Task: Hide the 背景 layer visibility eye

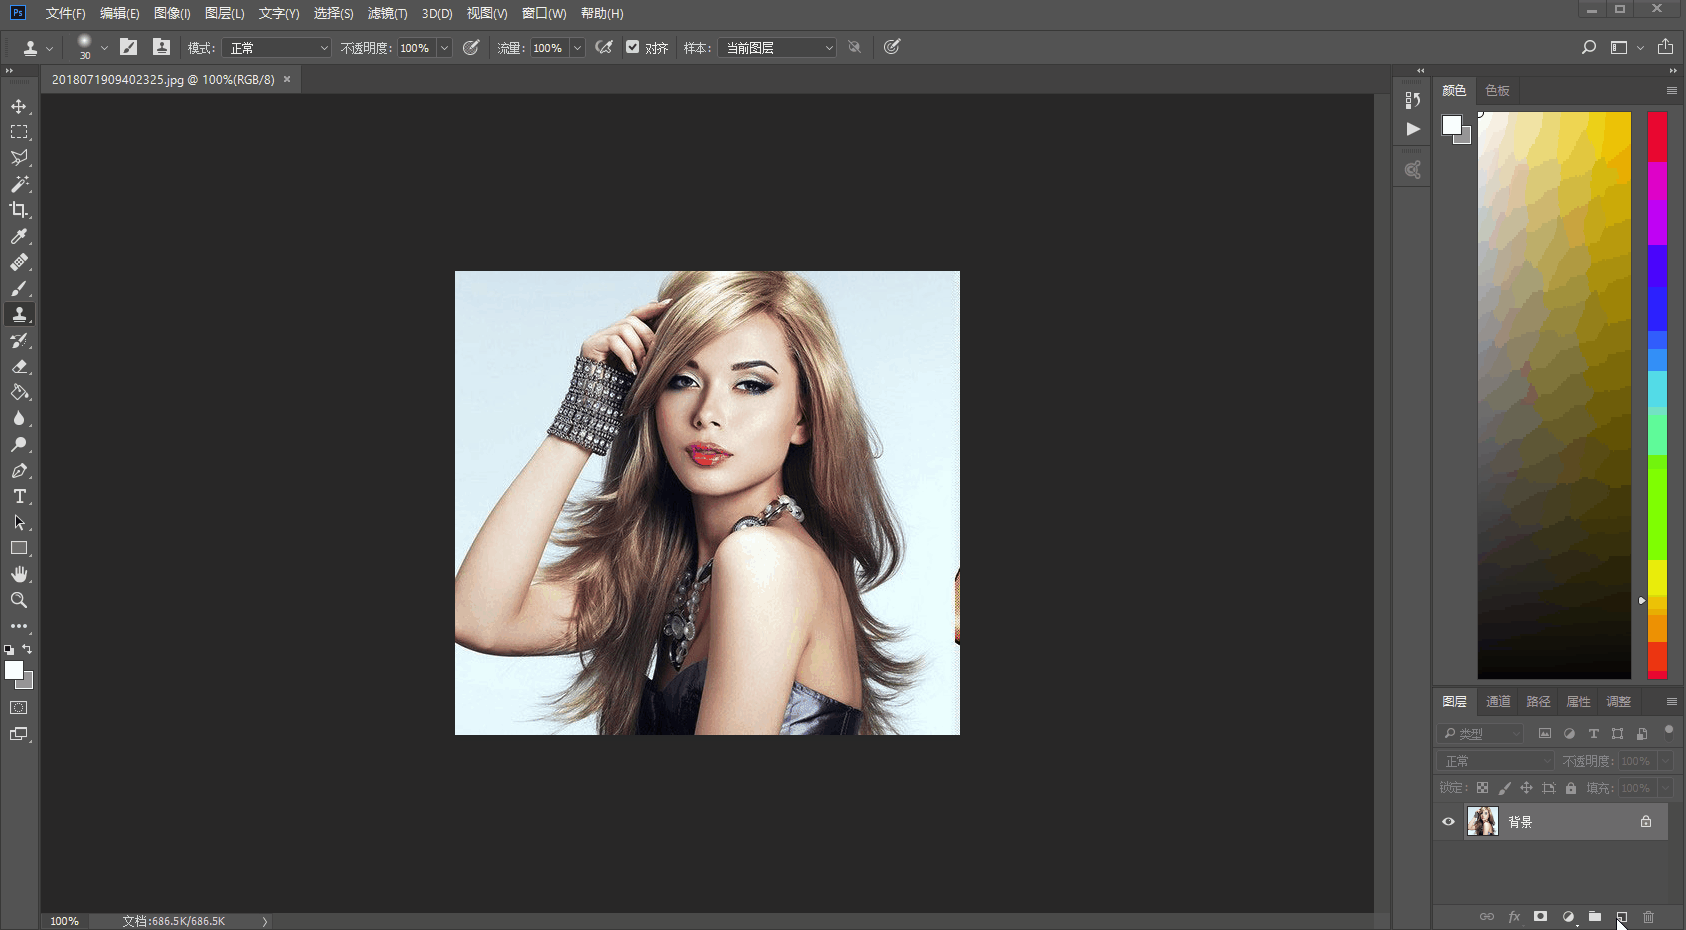Action: pos(1448,822)
